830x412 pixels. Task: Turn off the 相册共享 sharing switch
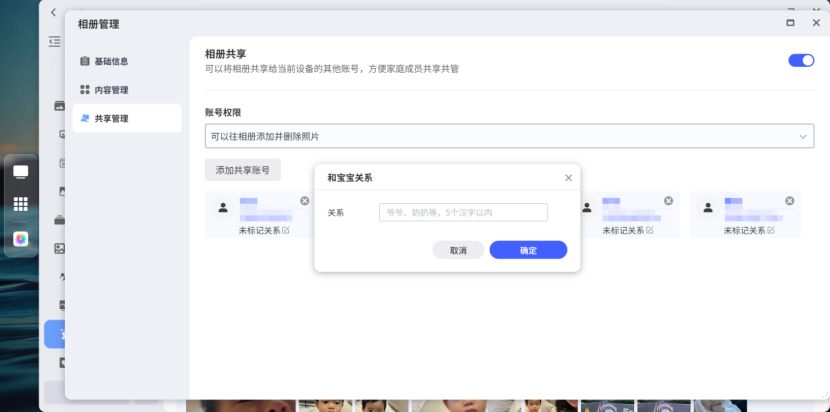click(x=801, y=60)
